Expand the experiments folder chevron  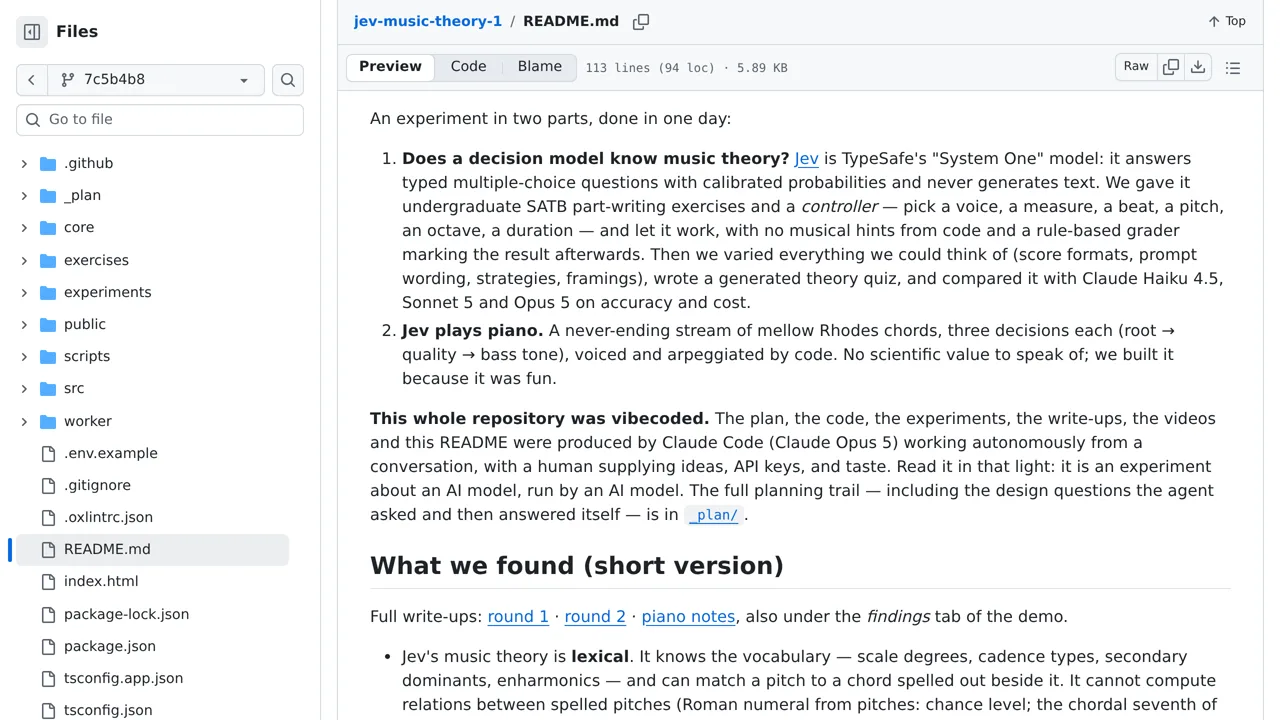click(x=24, y=292)
